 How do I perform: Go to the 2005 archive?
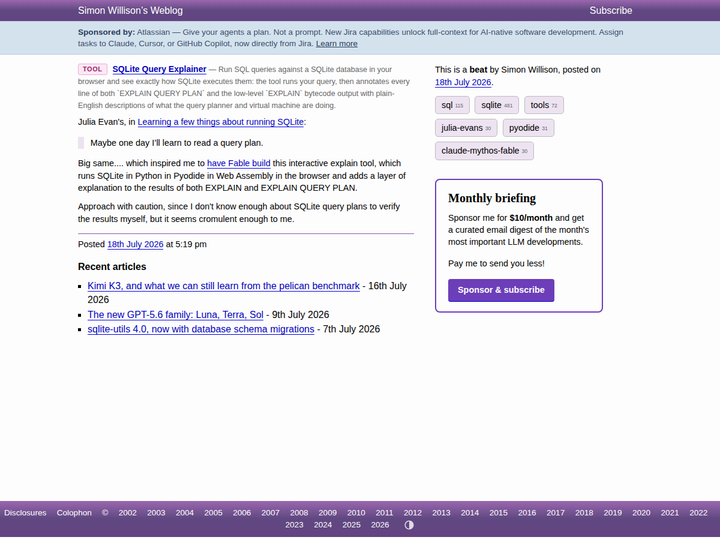coord(213,512)
